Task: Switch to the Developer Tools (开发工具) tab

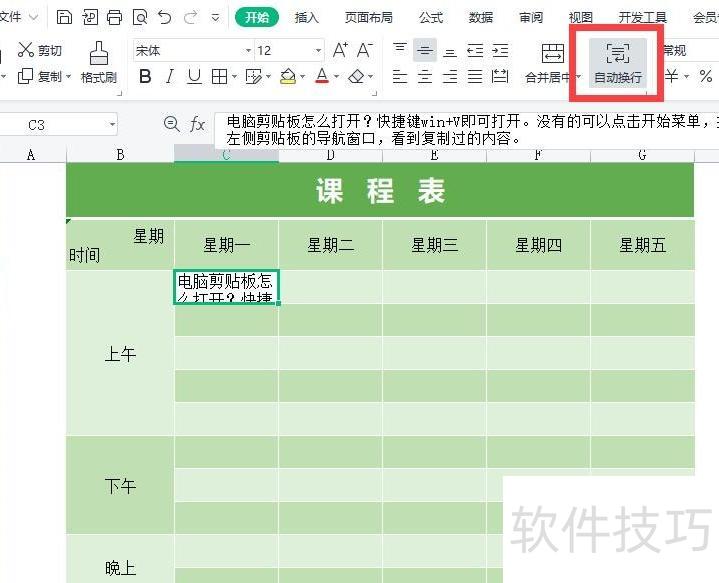Action: coord(642,17)
